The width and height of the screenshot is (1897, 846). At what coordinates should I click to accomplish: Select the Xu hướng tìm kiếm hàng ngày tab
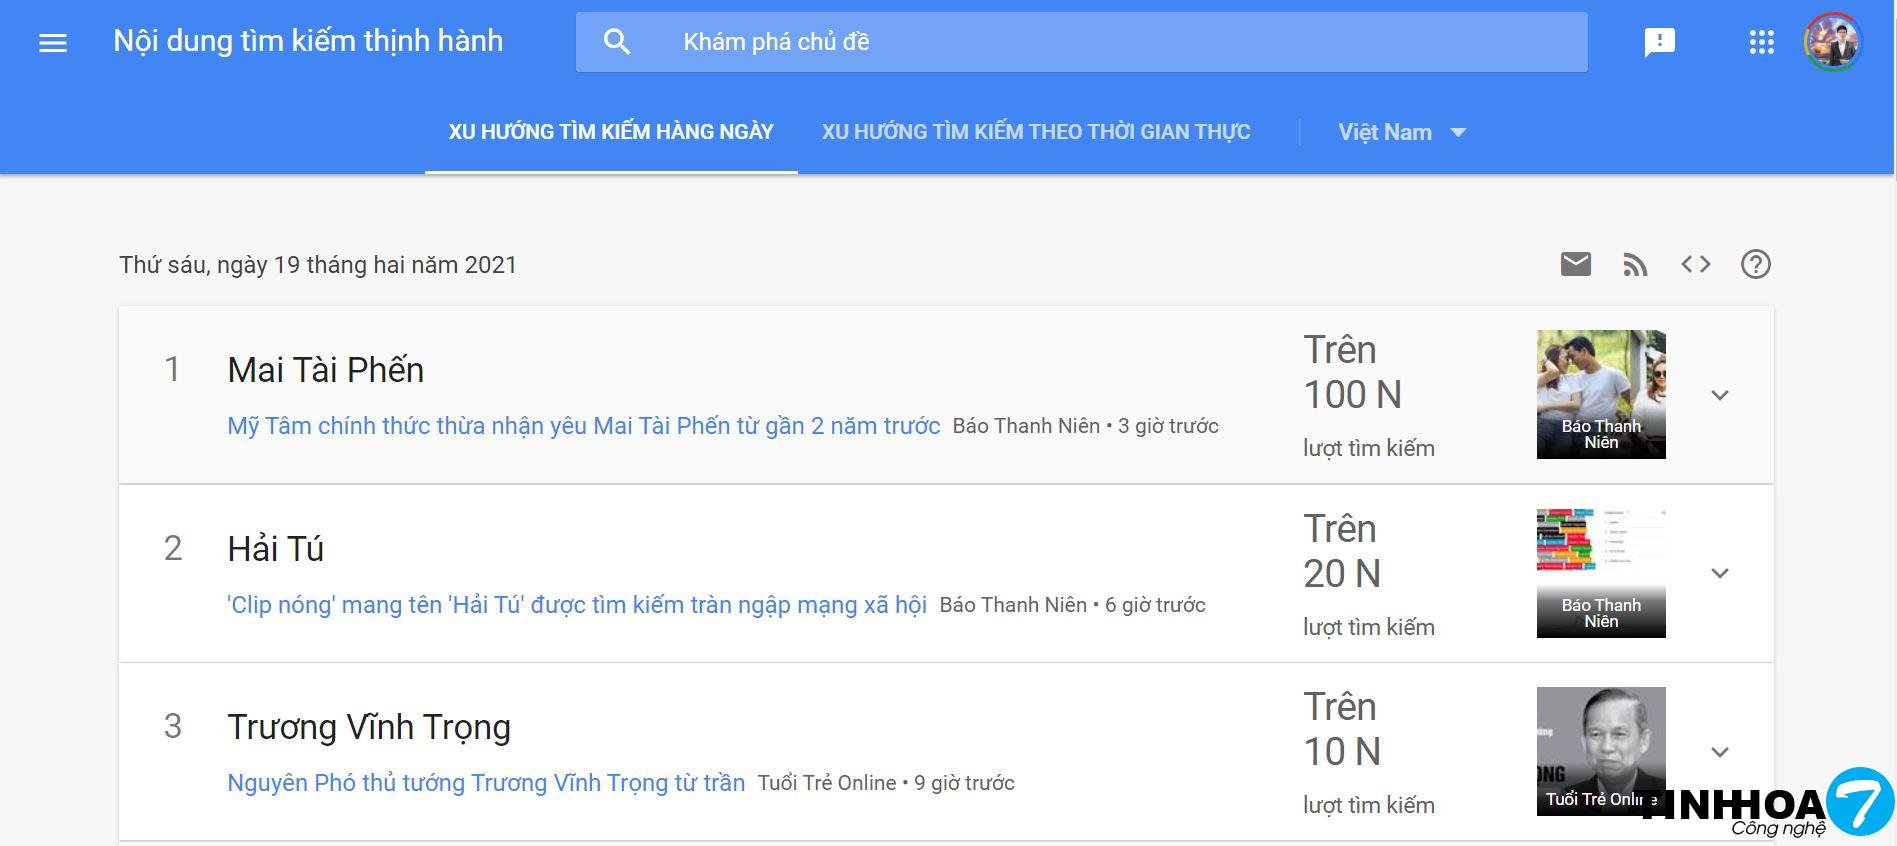pos(611,132)
